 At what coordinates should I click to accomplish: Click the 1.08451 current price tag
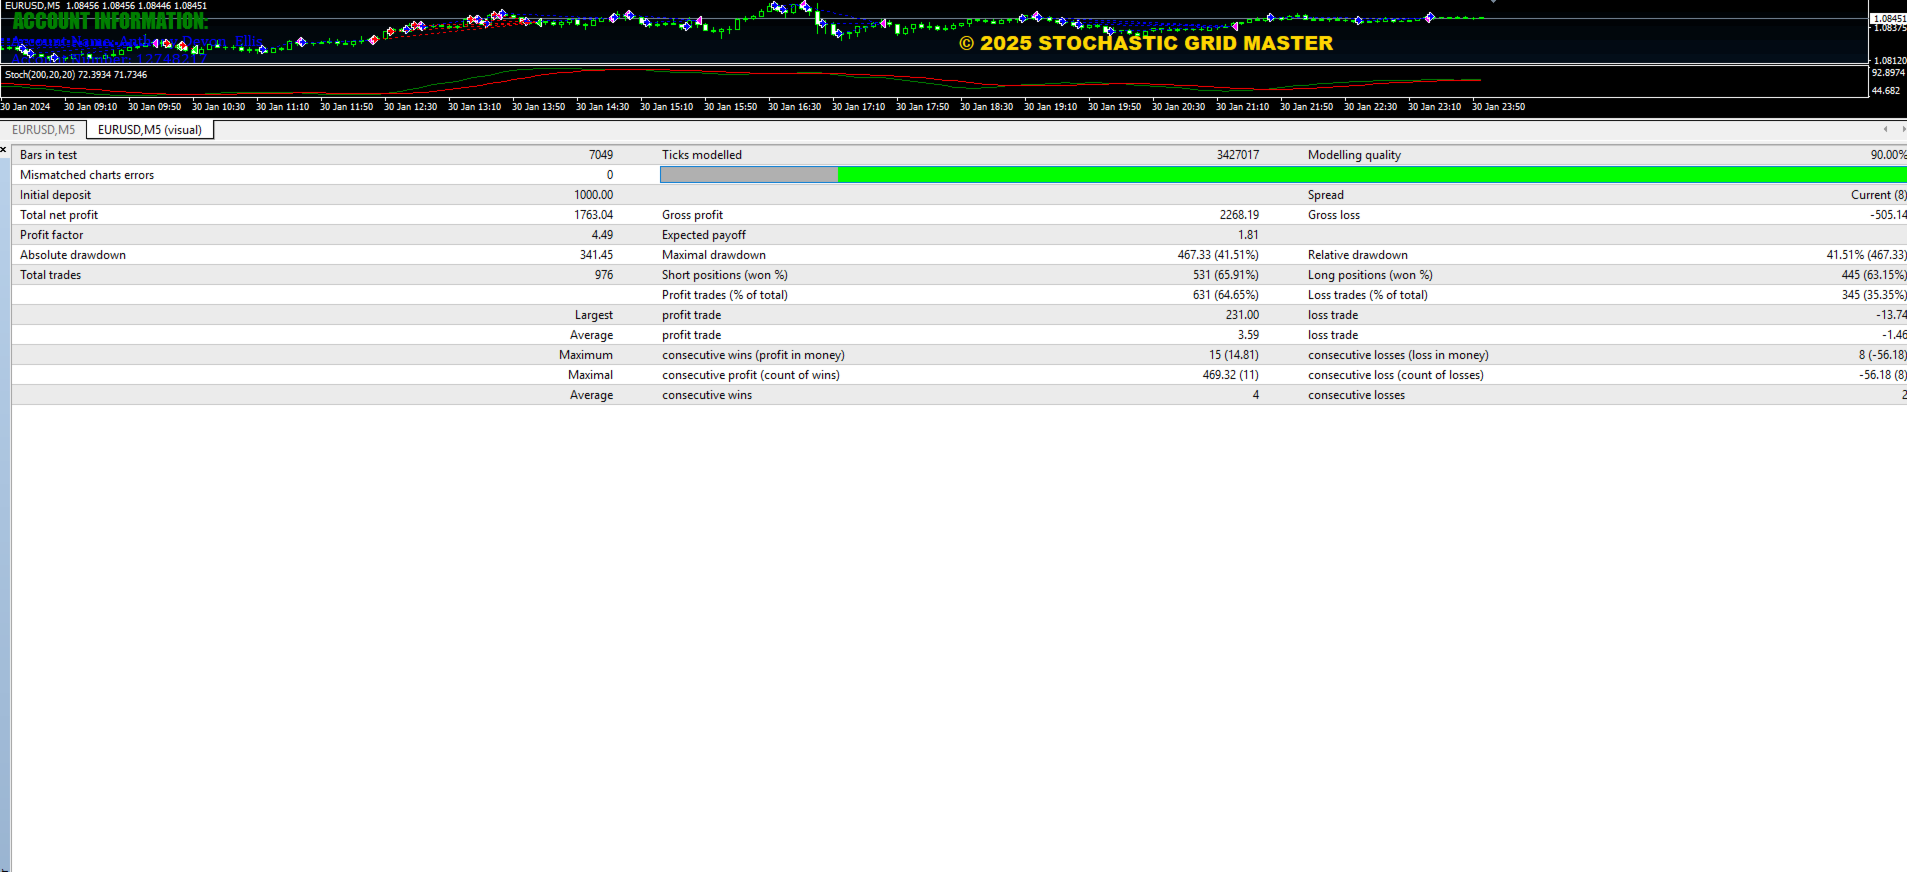tap(1888, 18)
